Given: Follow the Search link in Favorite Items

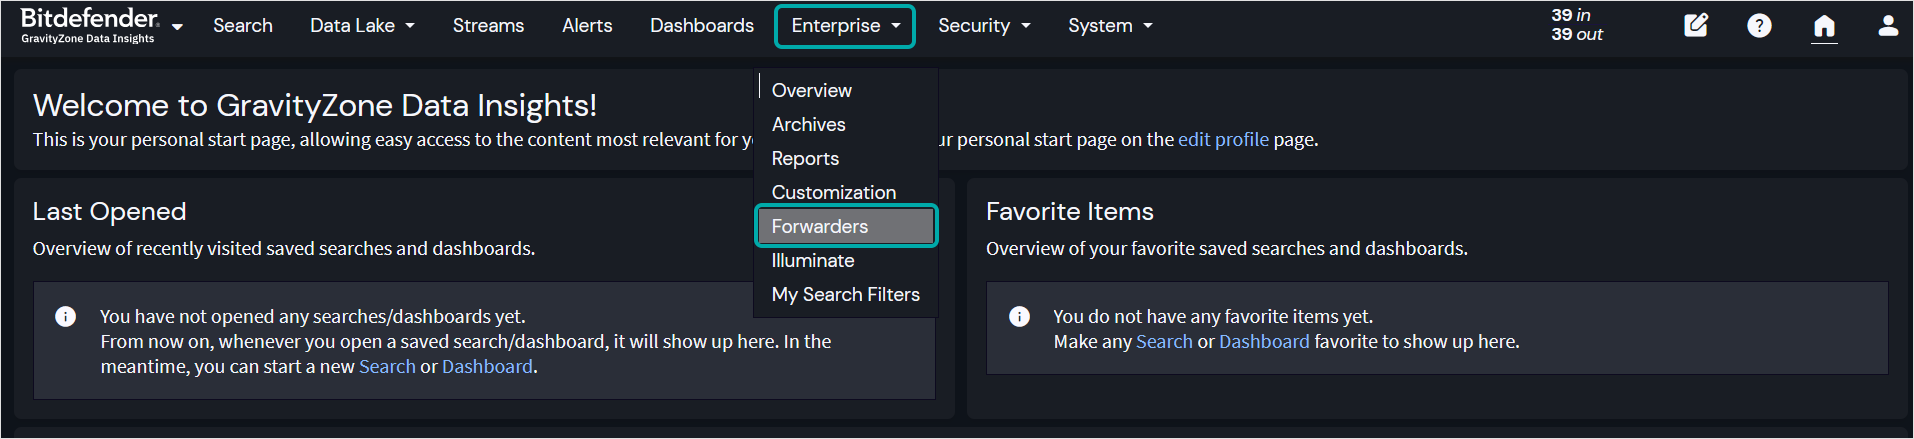Looking at the screenshot, I should 1164,342.
